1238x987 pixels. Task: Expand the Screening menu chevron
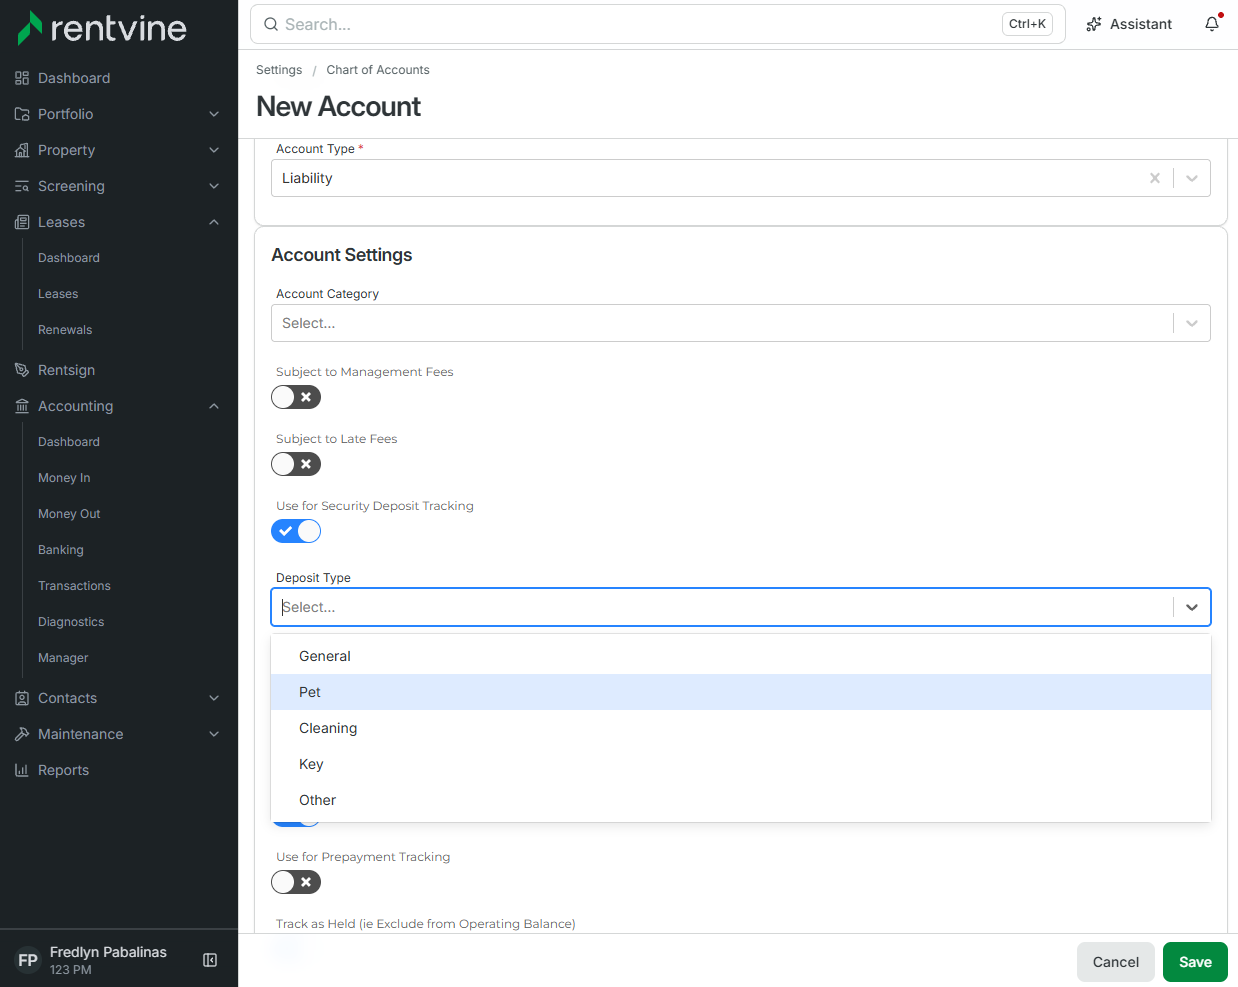click(214, 186)
